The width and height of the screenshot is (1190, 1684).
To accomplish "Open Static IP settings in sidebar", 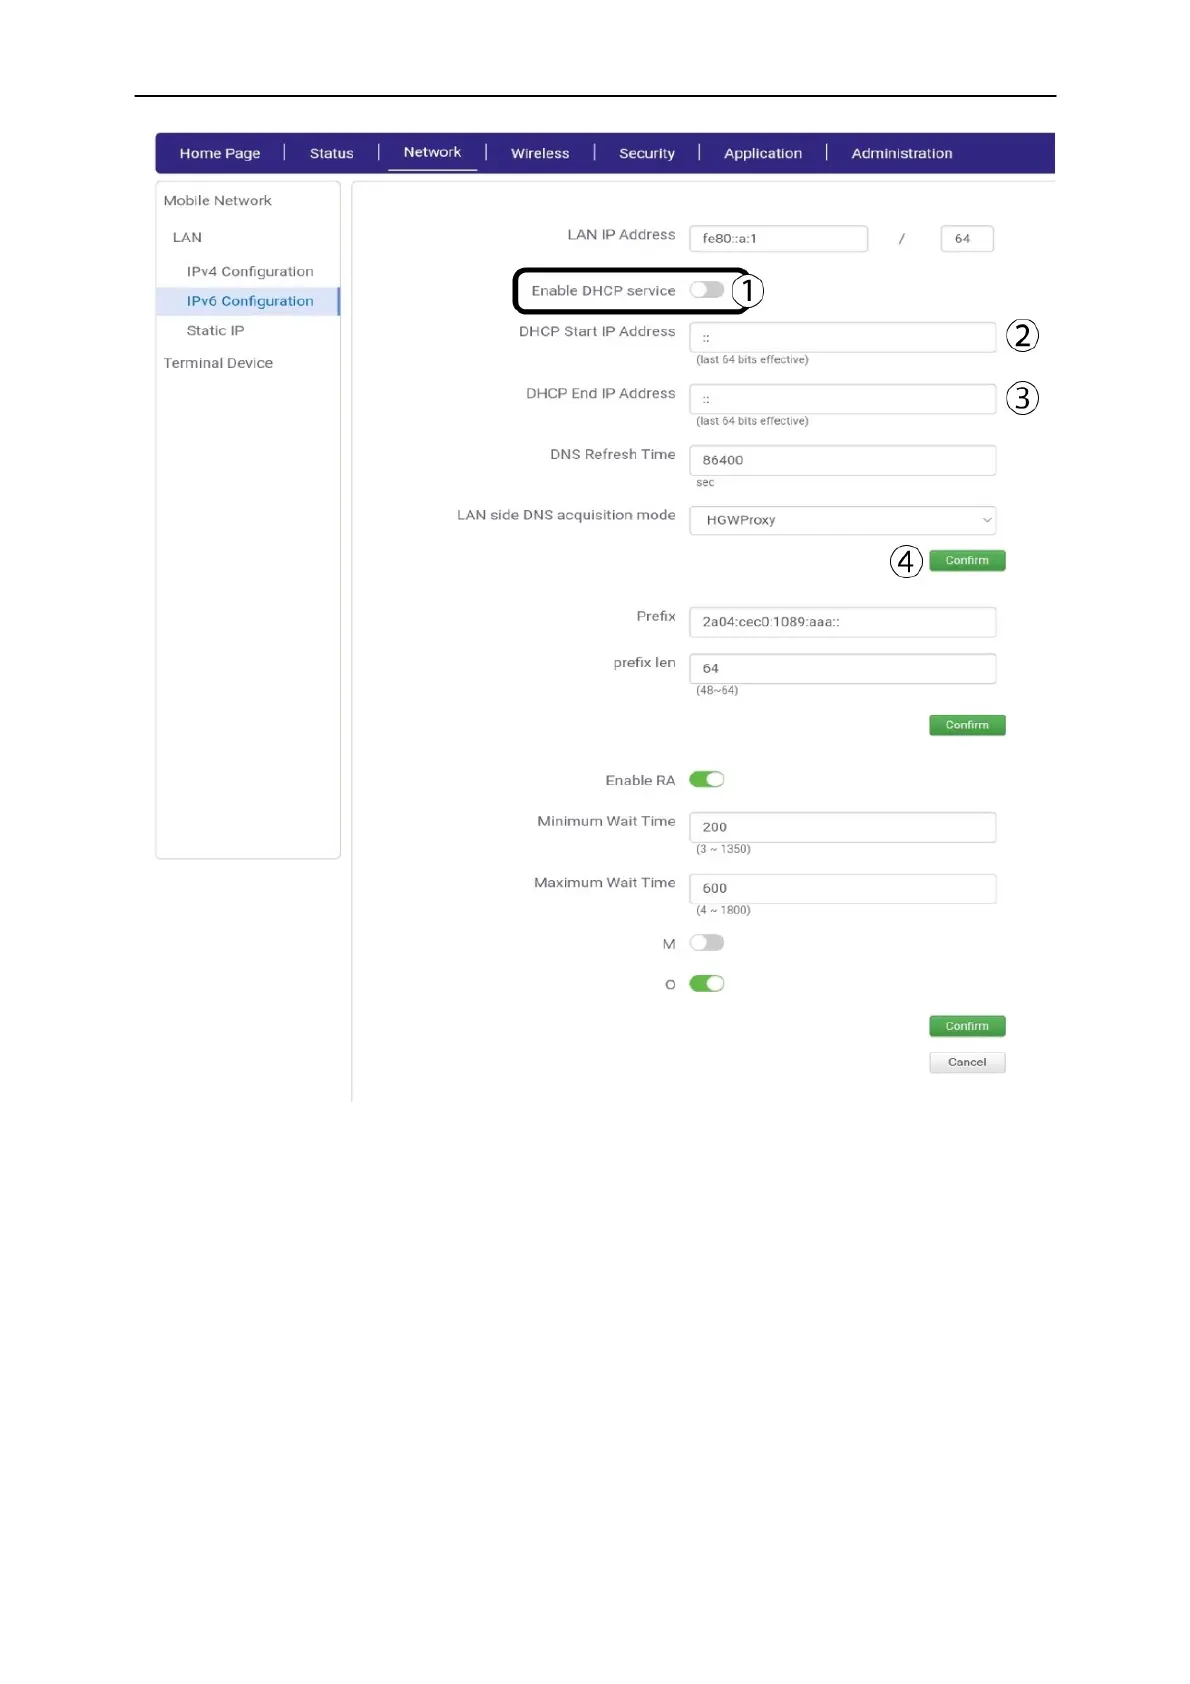I will pos(215,330).
